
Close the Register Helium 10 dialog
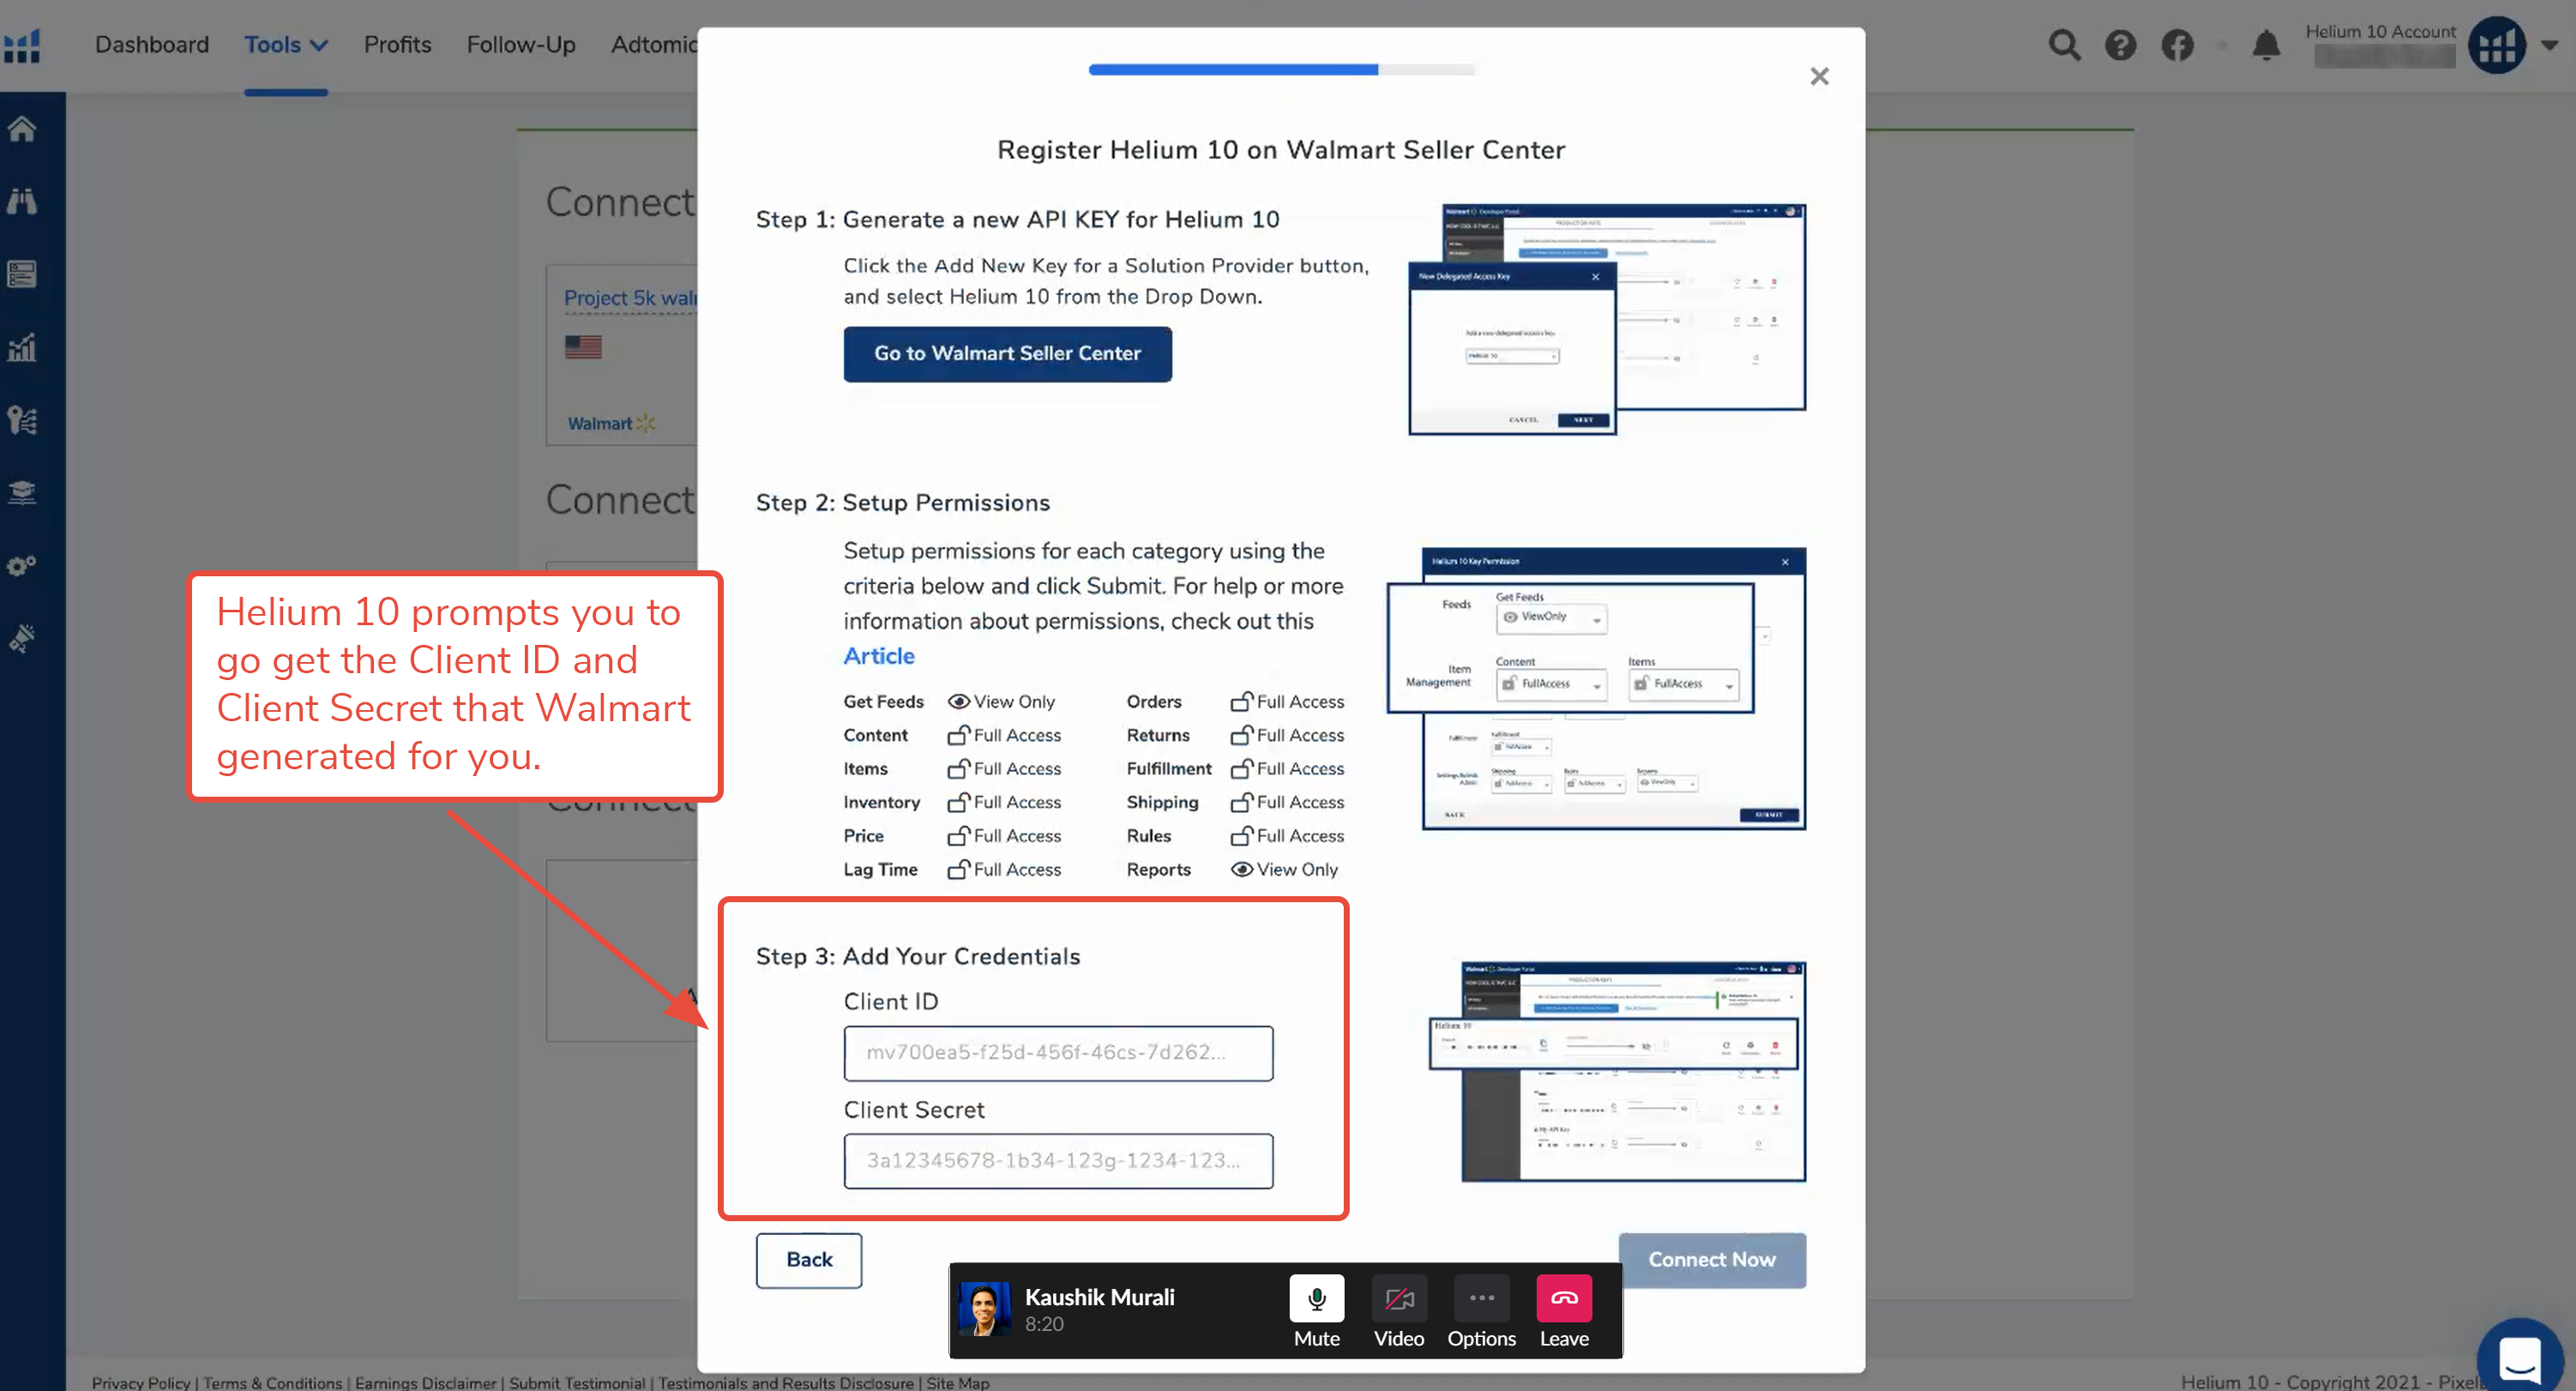pyautogui.click(x=1819, y=76)
